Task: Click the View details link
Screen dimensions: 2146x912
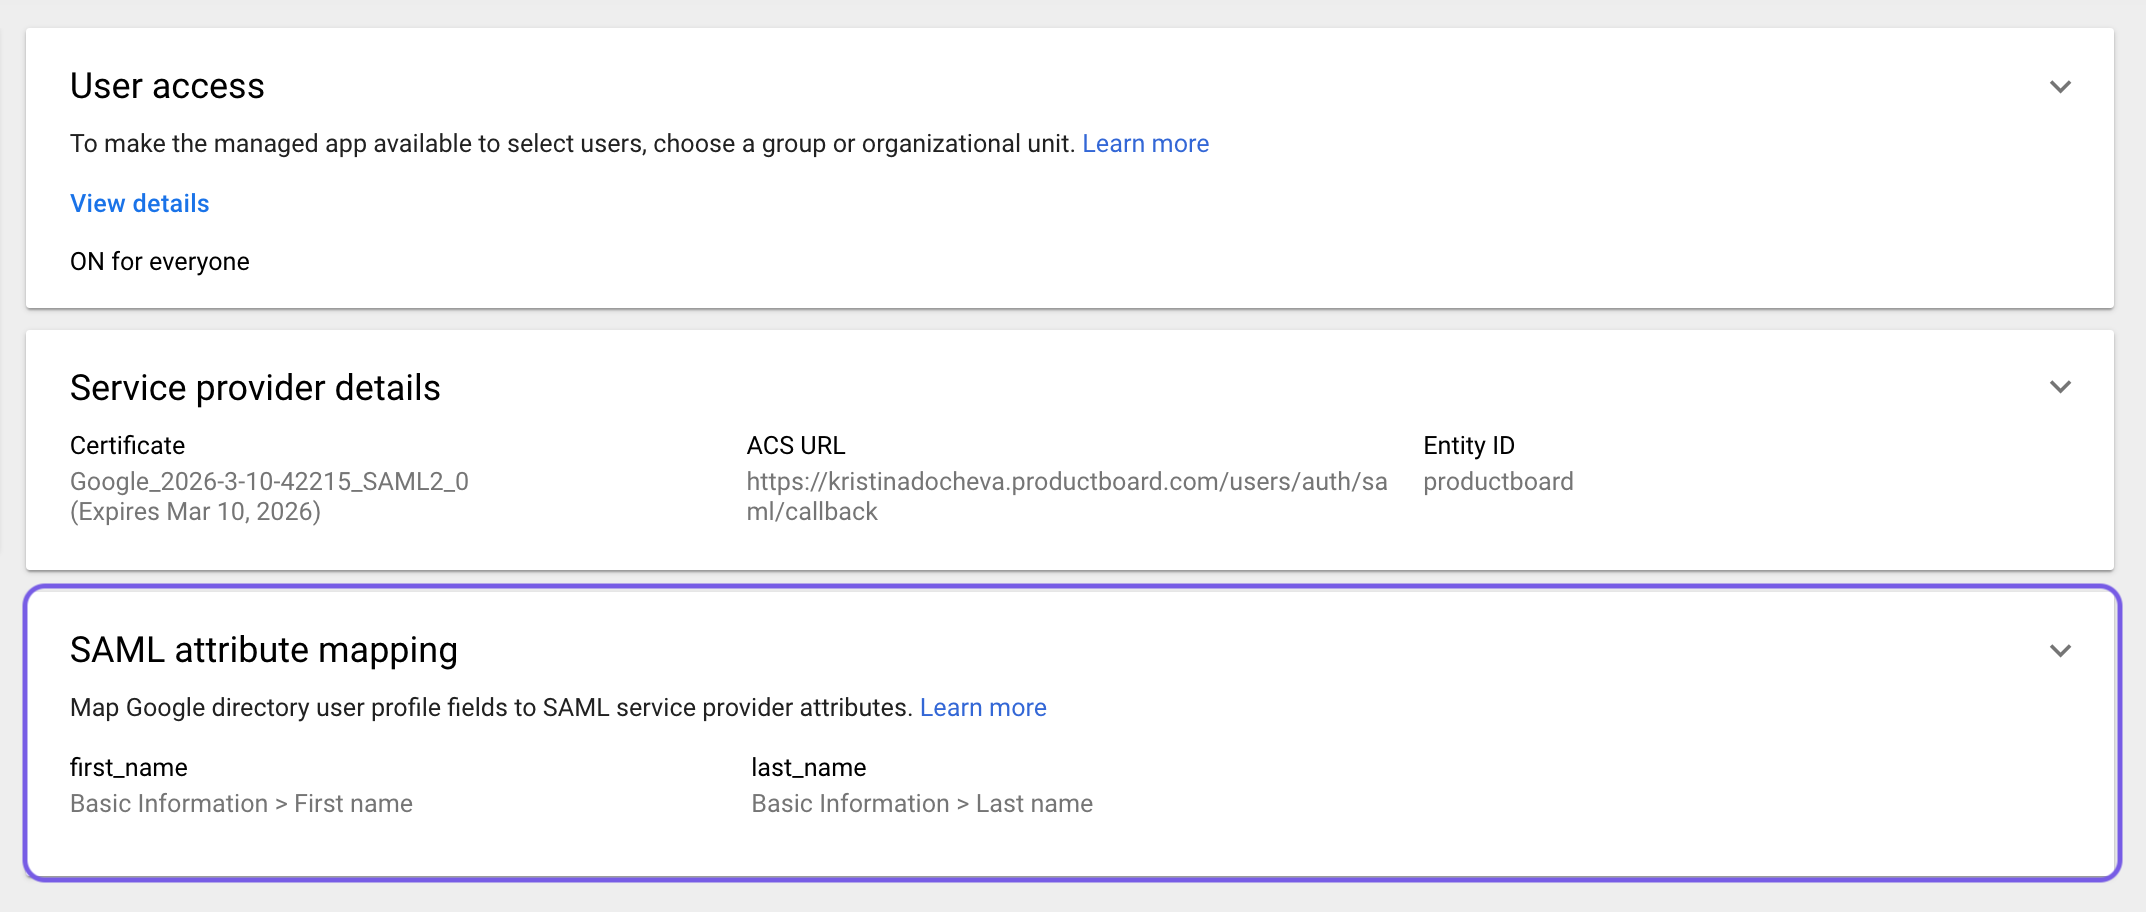Action: [140, 204]
